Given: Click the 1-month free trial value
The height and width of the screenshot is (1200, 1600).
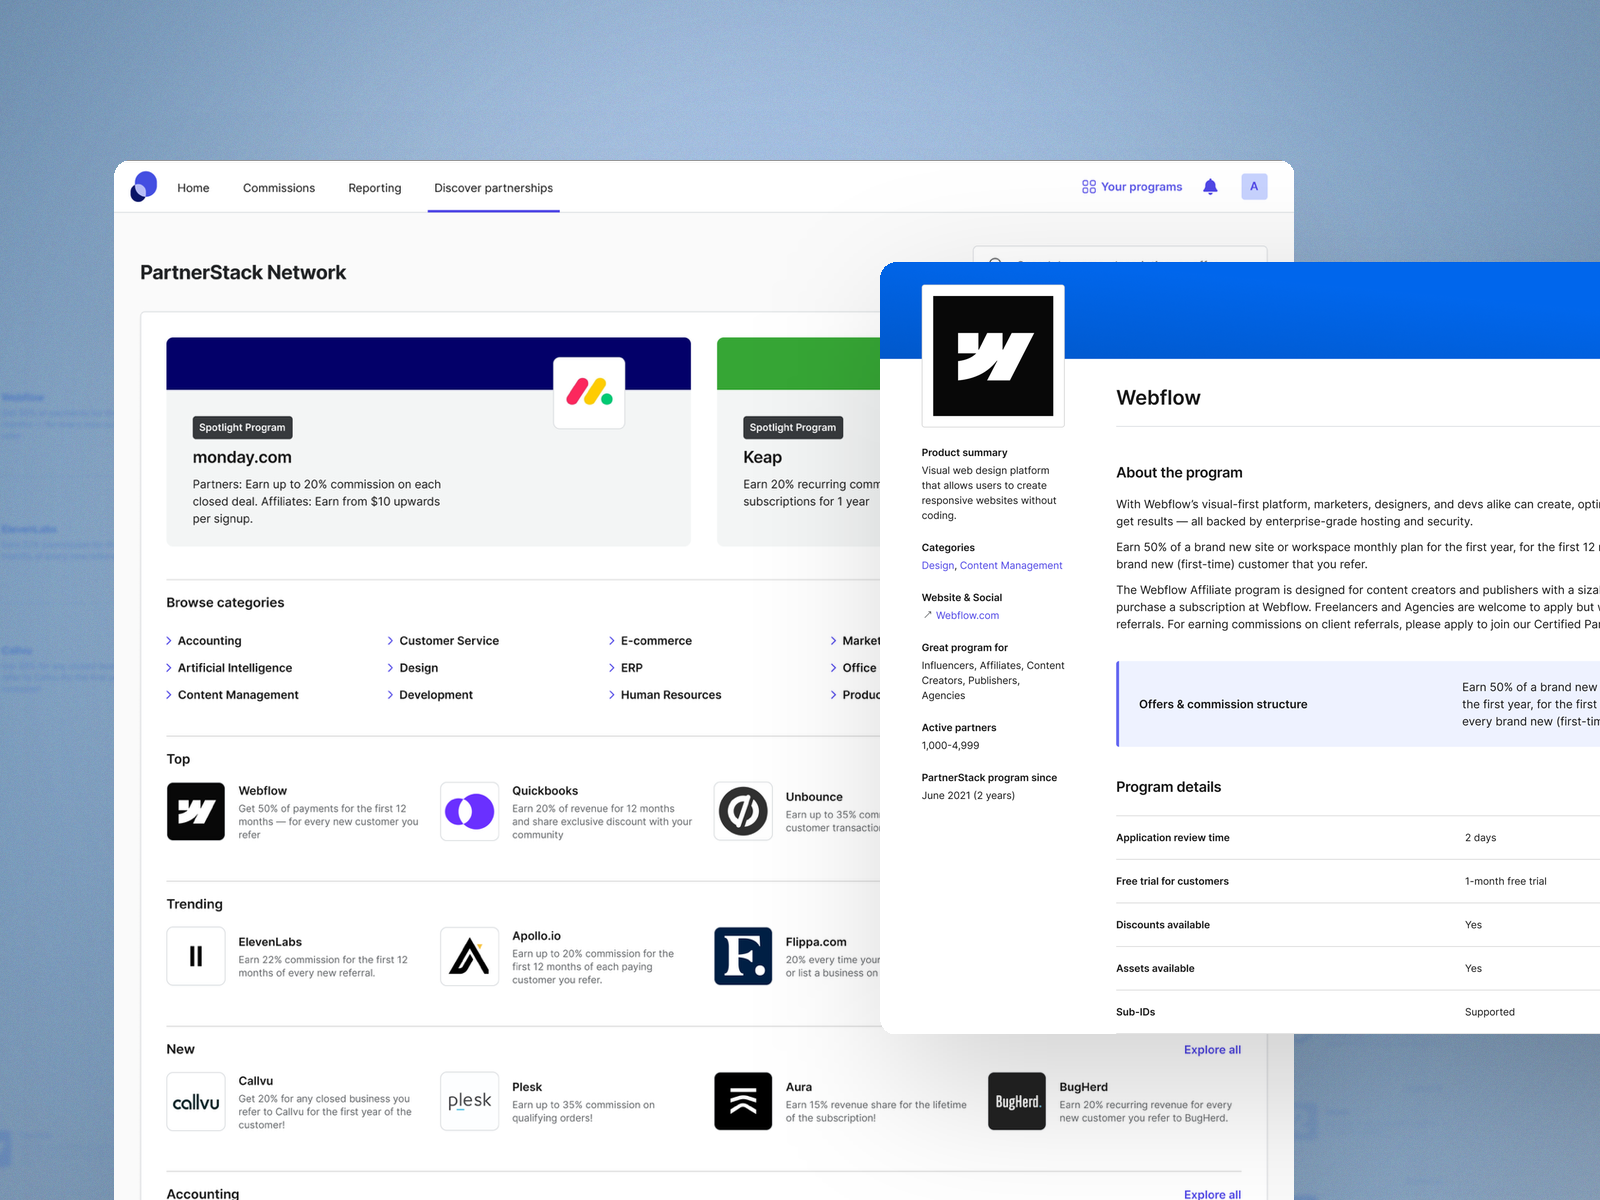Looking at the screenshot, I should [x=1505, y=881].
